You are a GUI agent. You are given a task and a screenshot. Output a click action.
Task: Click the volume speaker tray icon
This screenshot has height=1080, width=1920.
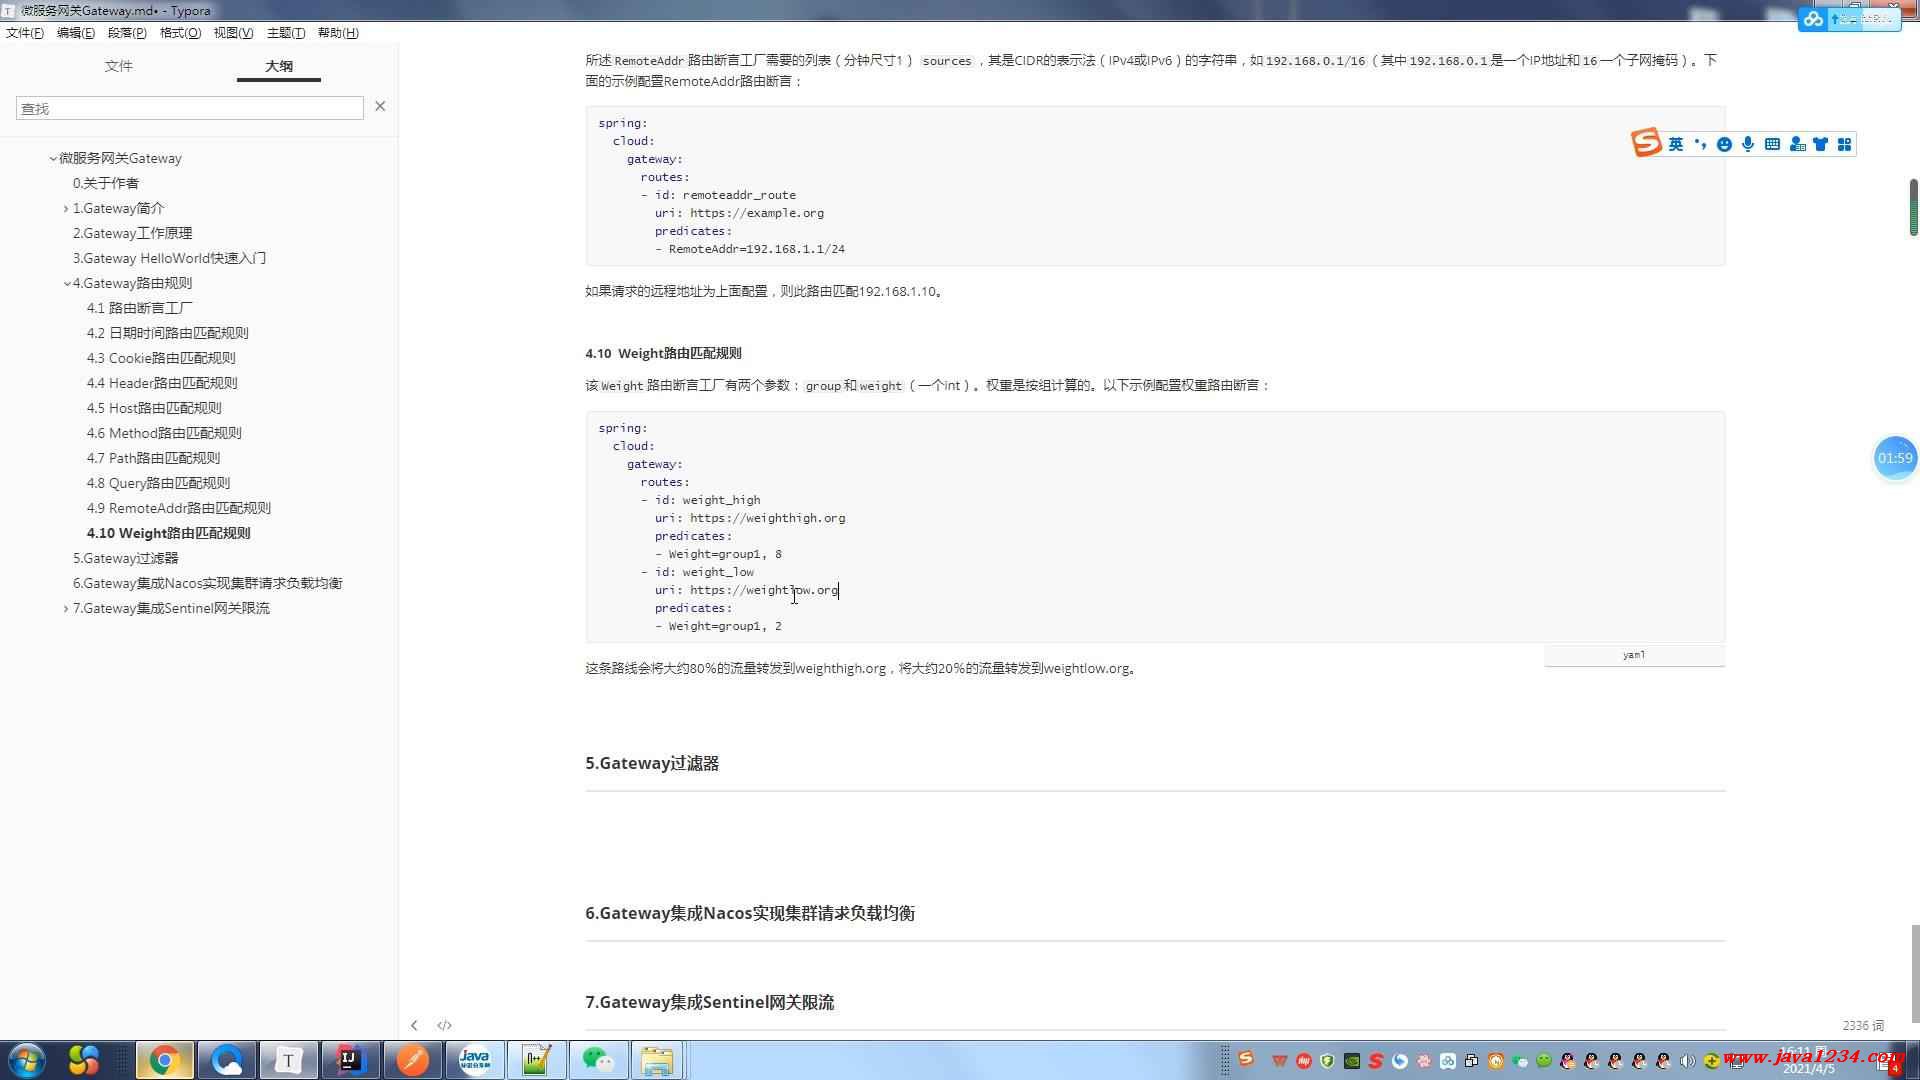(x=1687, y=1061)
